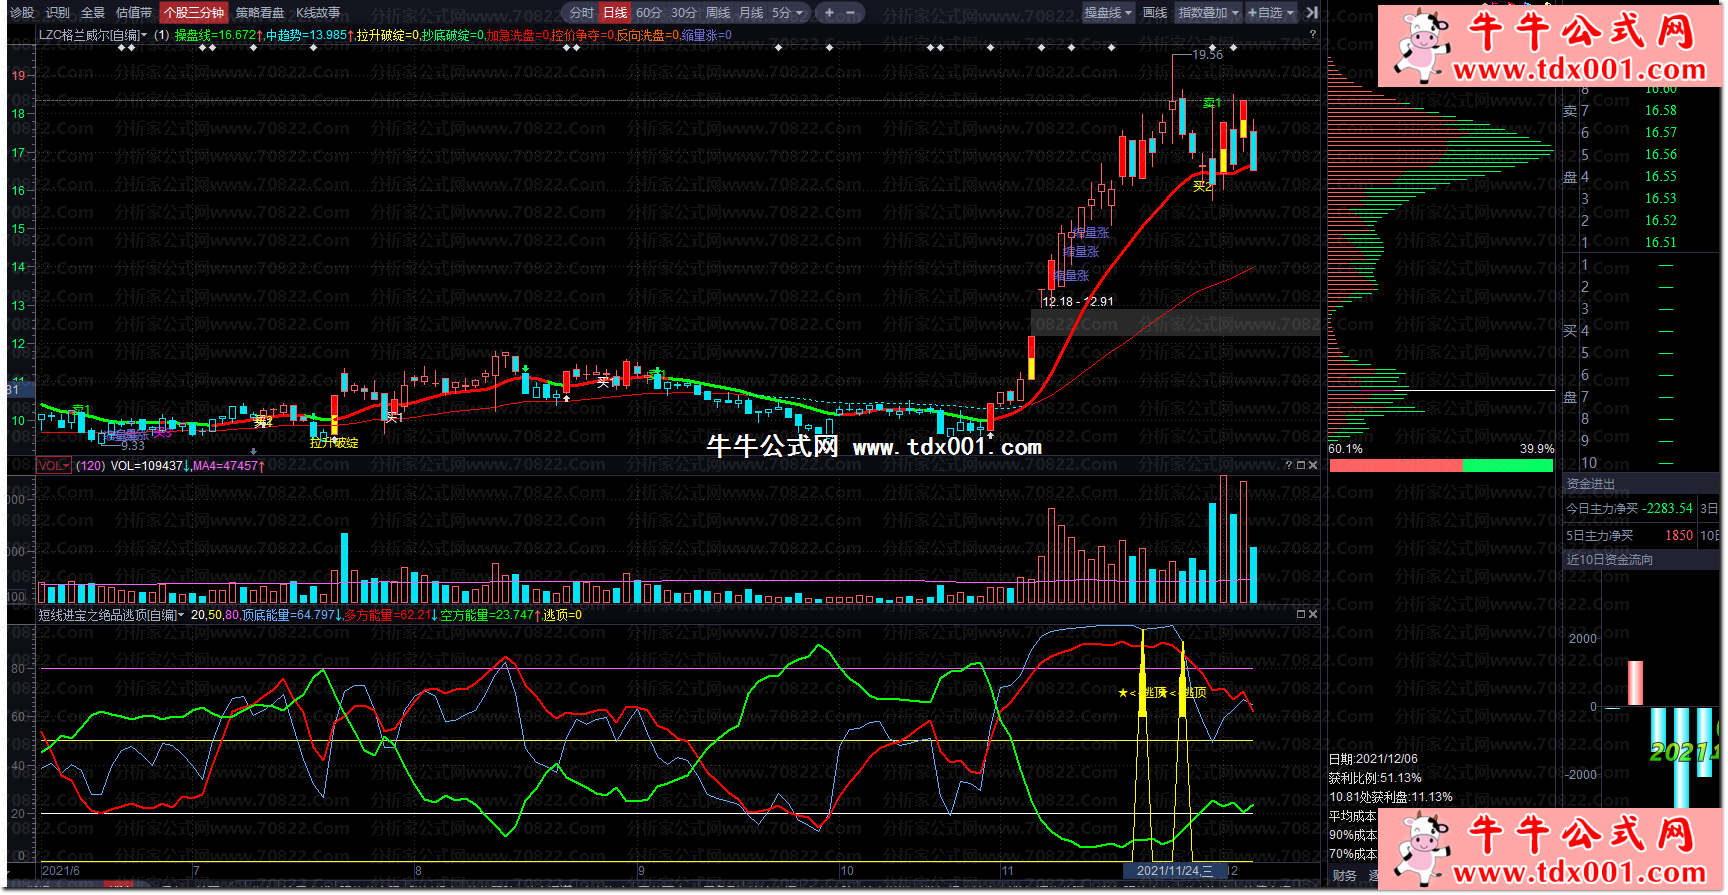Maximize the VOL volume panel
Screen dimensions: 1728x895
click(1301, 465)
